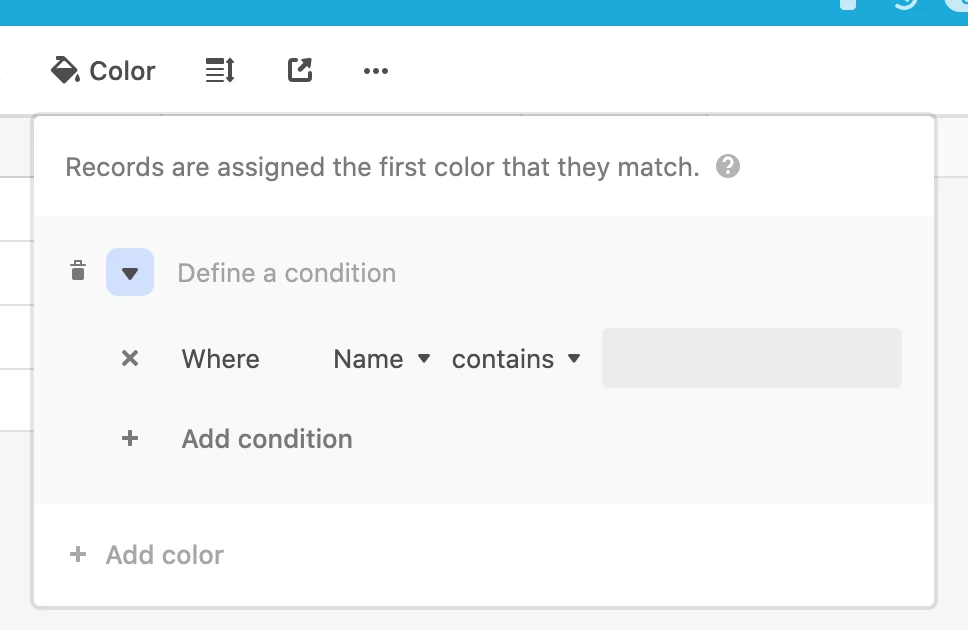Remove the Where condition with X
Viewport: 968px width, 630px height.
coord(130,358)
